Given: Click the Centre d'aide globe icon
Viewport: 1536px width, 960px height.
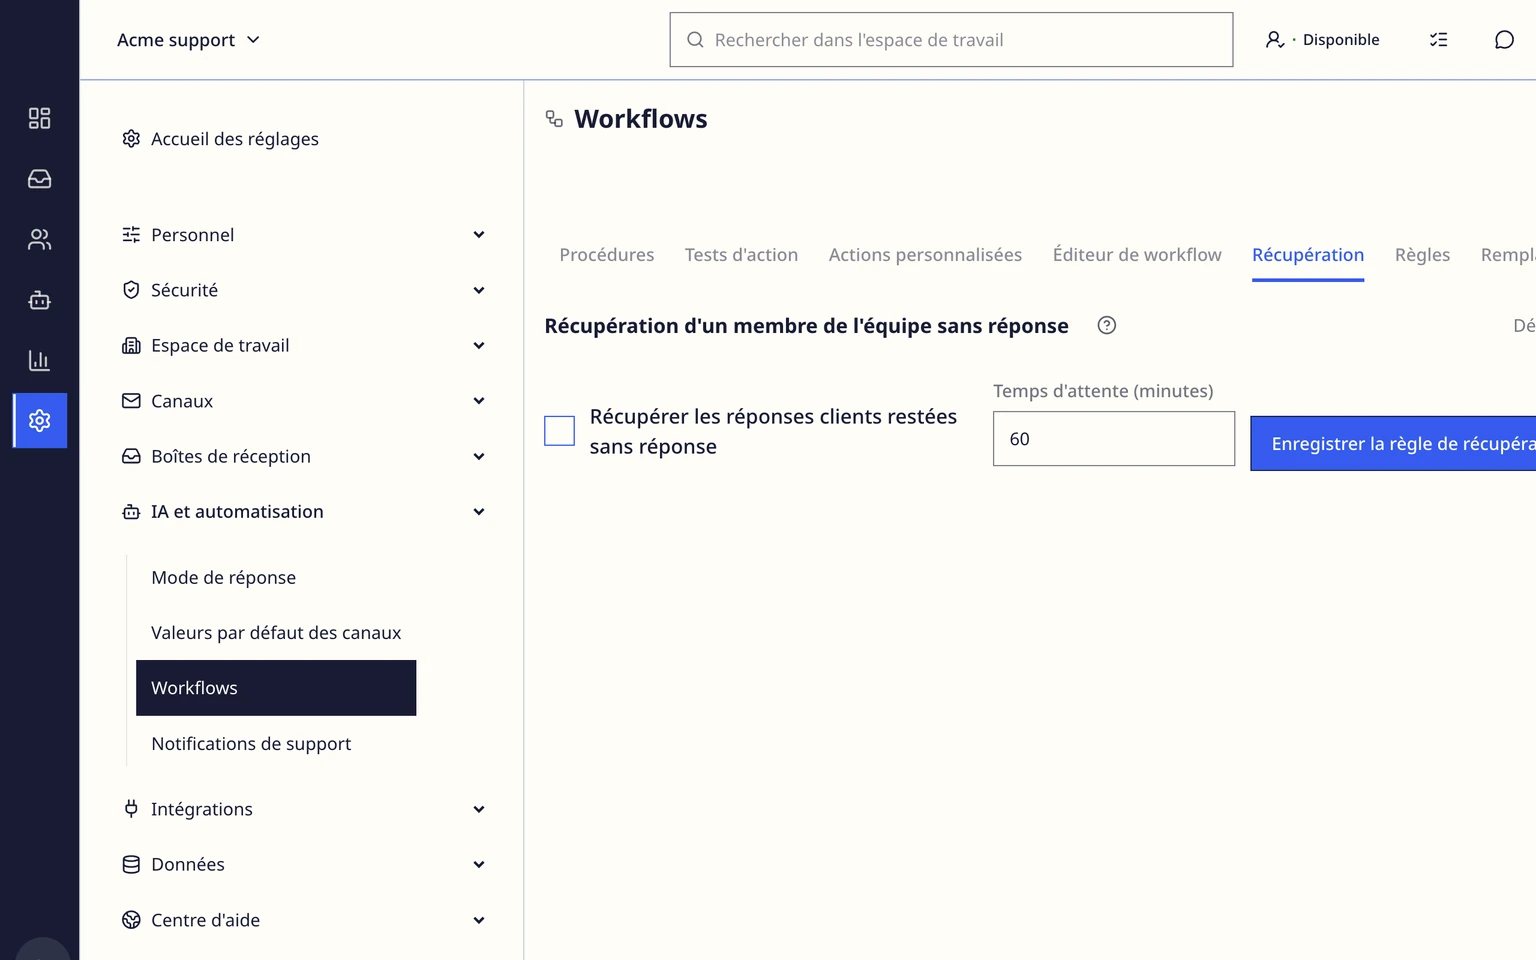Looking at the screenshot, I should [x=131, y=919].
